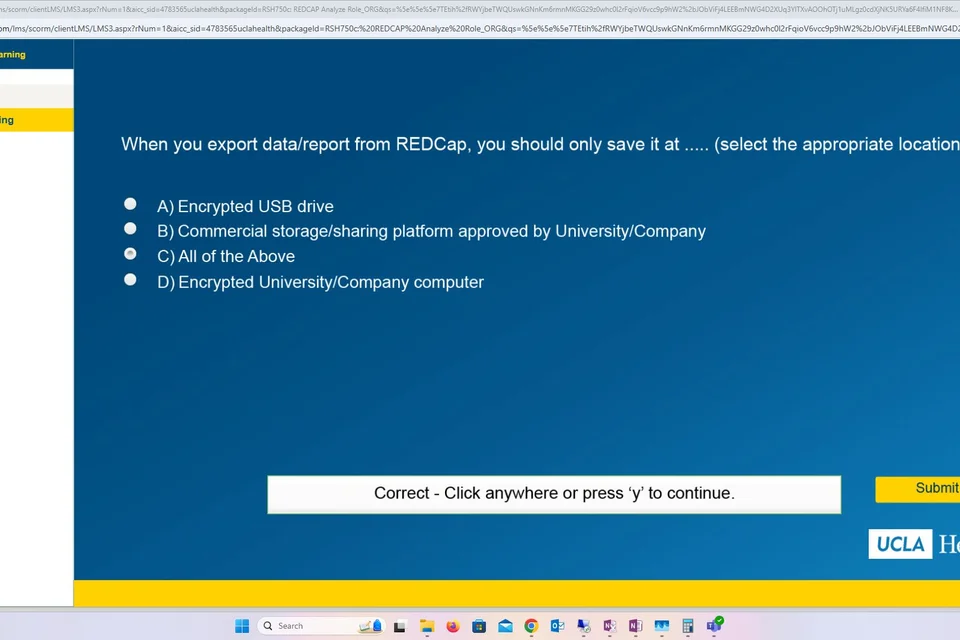Open Task View from the taskbar
The height and width of the screenshot is (640, 960).
tap(400, 626)
